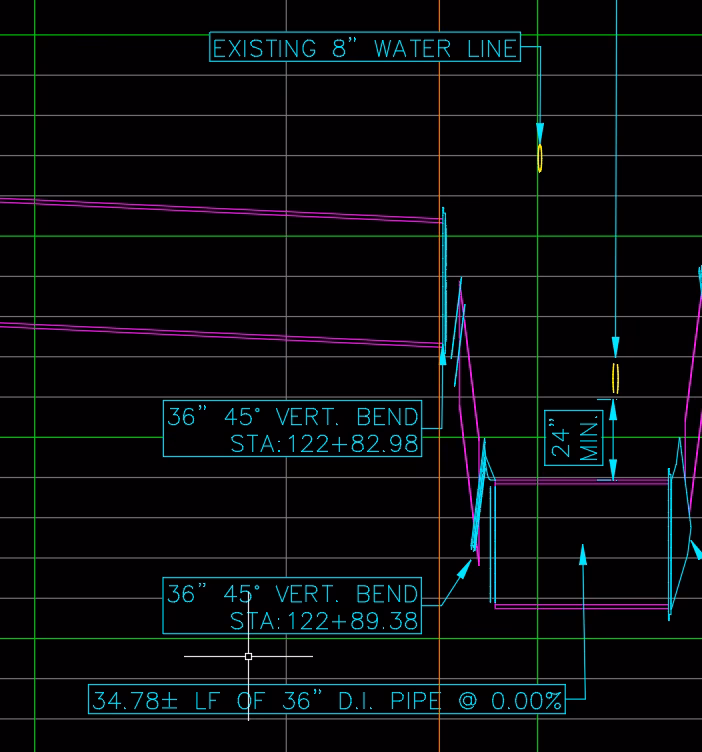
Task: Select the lower magenta sloped pipe line
Action: coord(220,333)
